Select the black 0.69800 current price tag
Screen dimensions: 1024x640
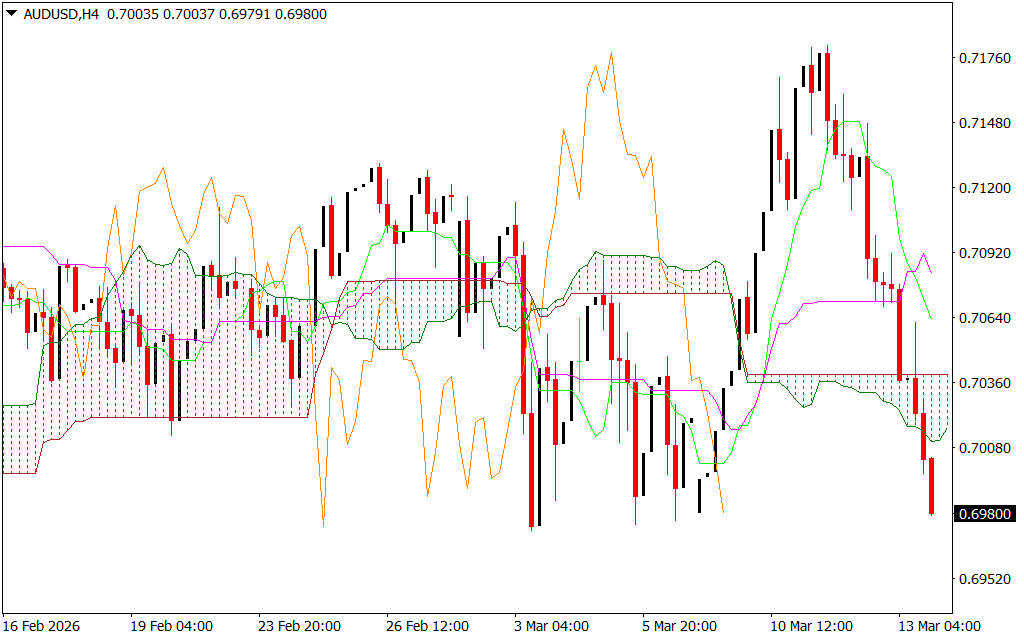pos(986,514)
